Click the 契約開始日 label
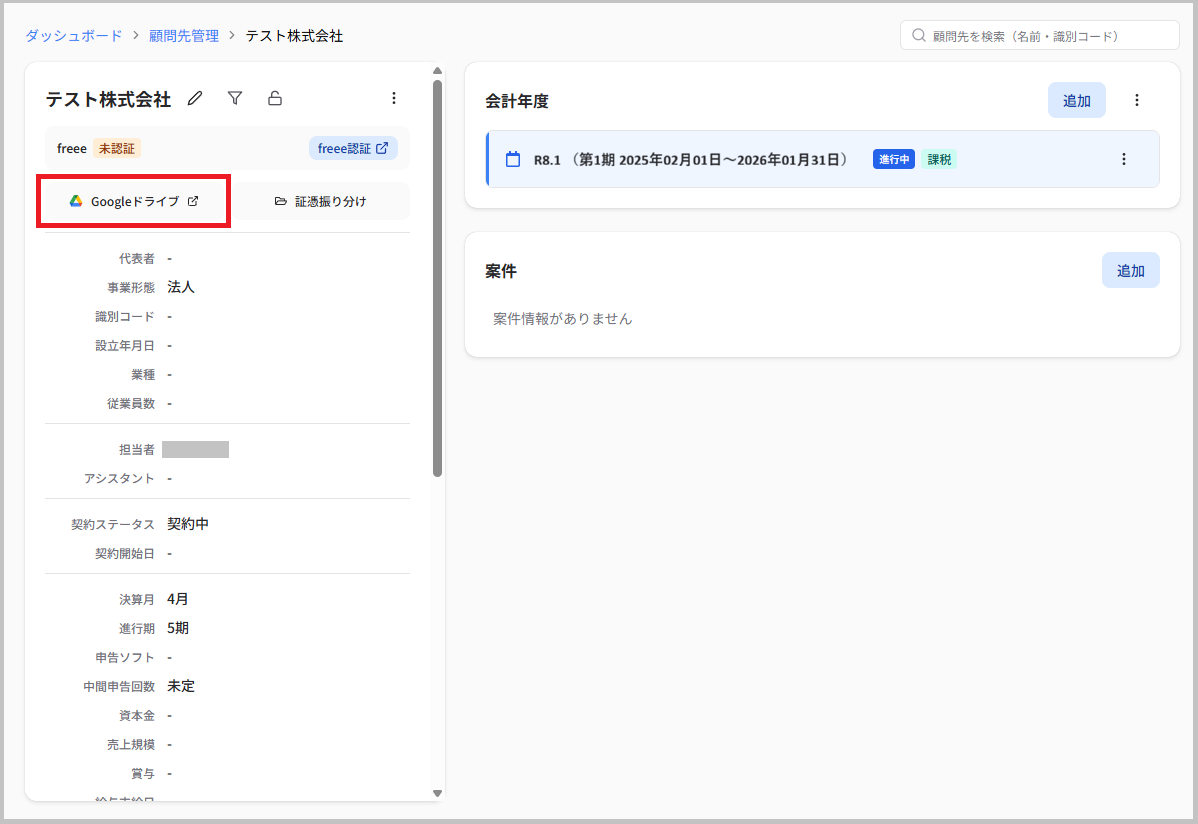Image resolution: width=1198 pixels, height=824 pixels. (x=125, y=553)
